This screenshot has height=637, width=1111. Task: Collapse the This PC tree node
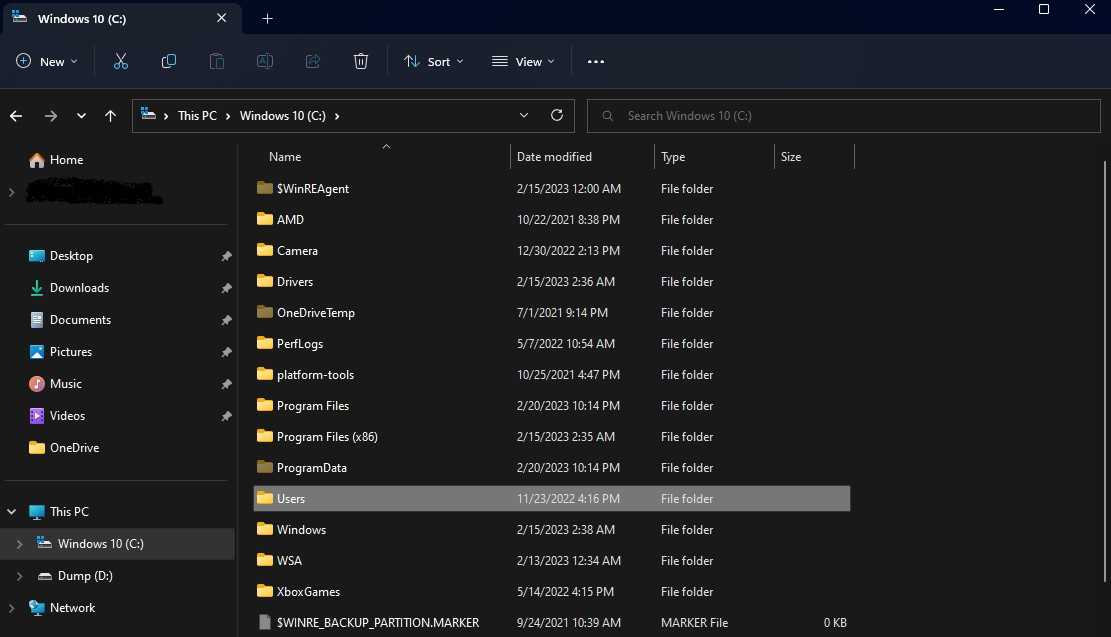(x=11, y=512)
